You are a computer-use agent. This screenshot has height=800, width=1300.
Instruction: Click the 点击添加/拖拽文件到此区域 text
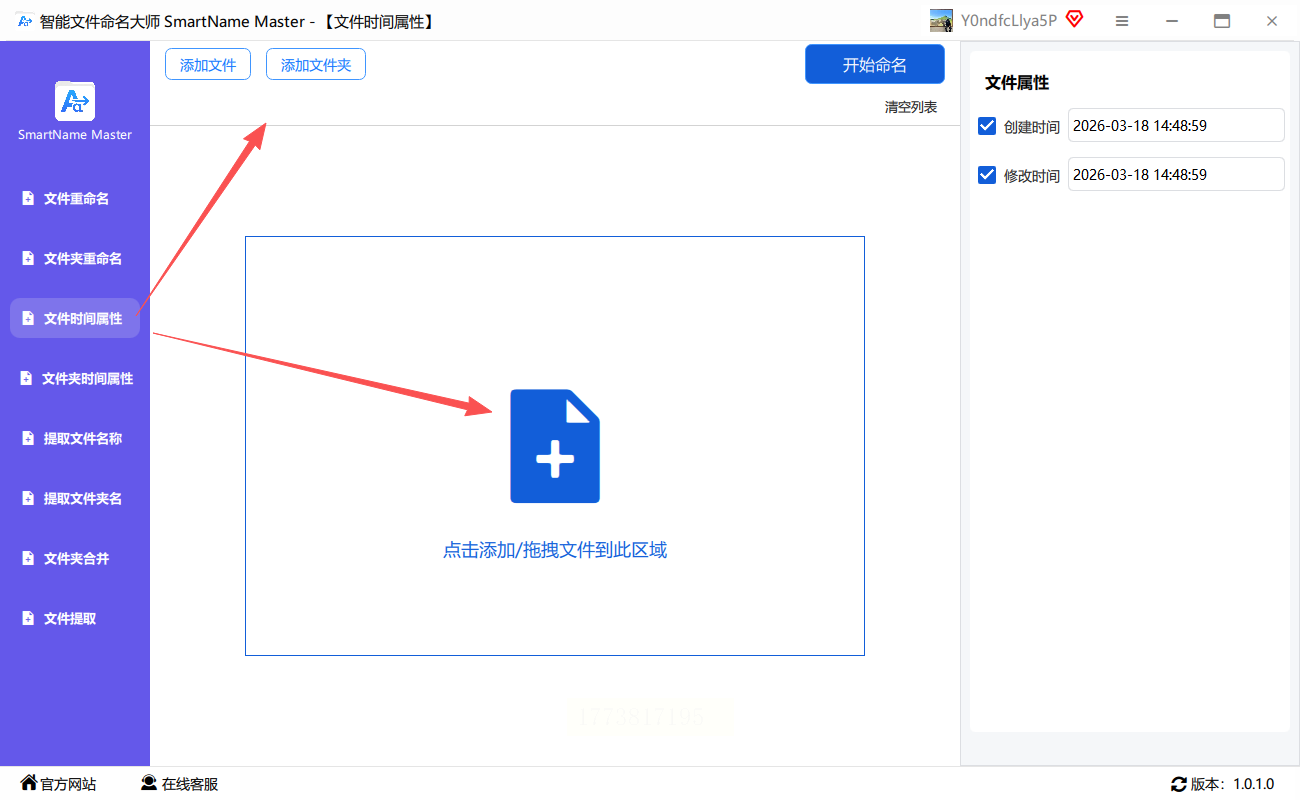[x=555, y=550]
